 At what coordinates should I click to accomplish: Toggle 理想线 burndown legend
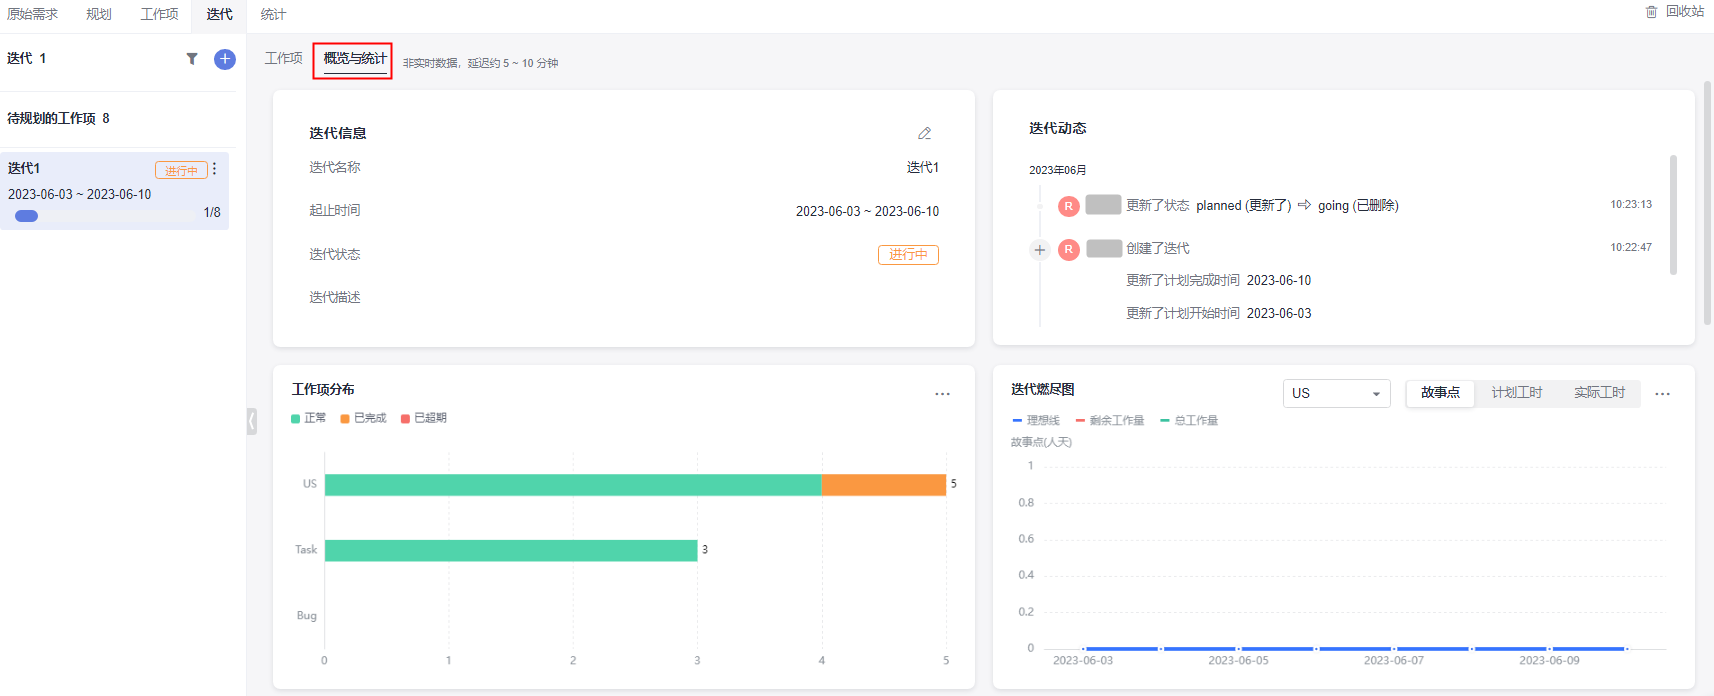(x=1036, y=421)
